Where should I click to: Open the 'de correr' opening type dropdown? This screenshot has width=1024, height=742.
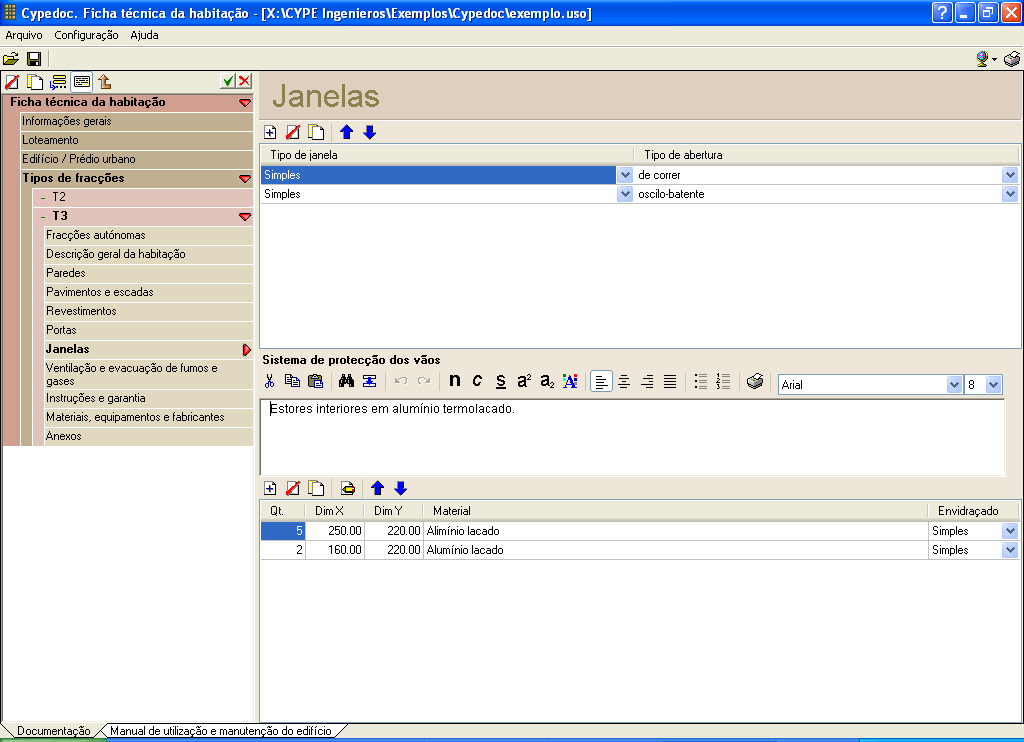click(1010, 175)
